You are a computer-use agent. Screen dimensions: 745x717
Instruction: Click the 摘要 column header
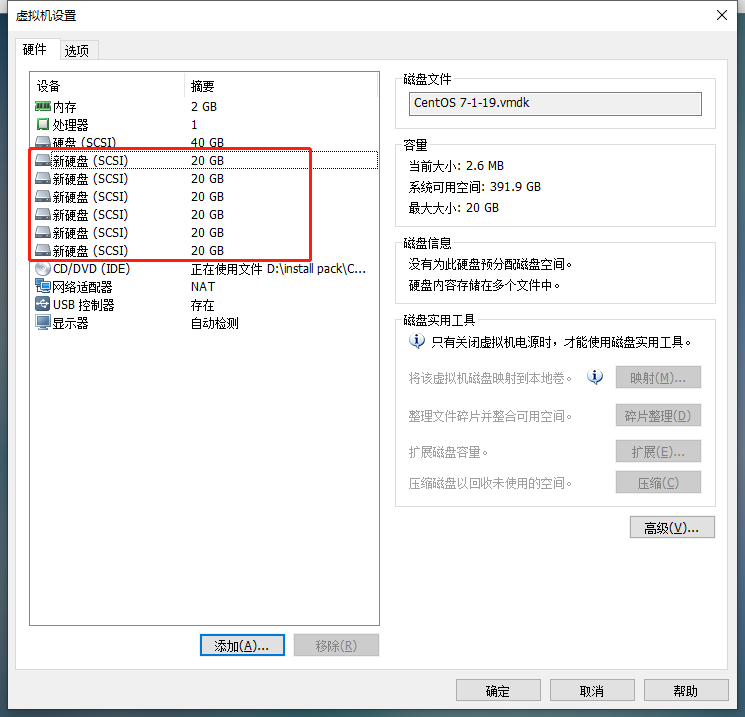pyautogui.click(x=203, y=86)
